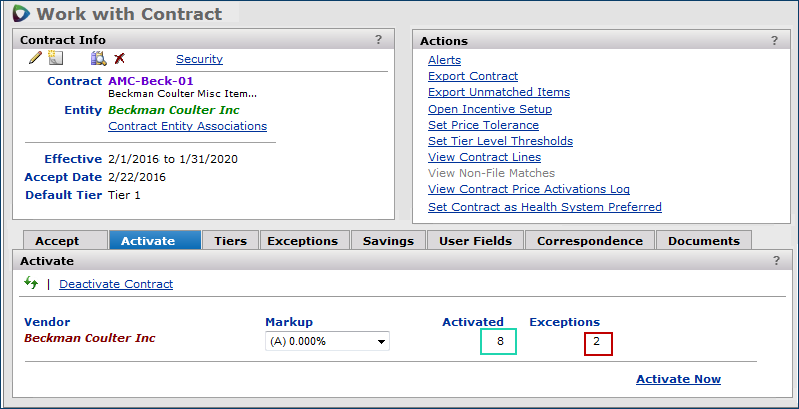The image size is (799, 409).
Task: Click the pencil edit contract icon
Action: pyautogui.click(x=35, y=59)
